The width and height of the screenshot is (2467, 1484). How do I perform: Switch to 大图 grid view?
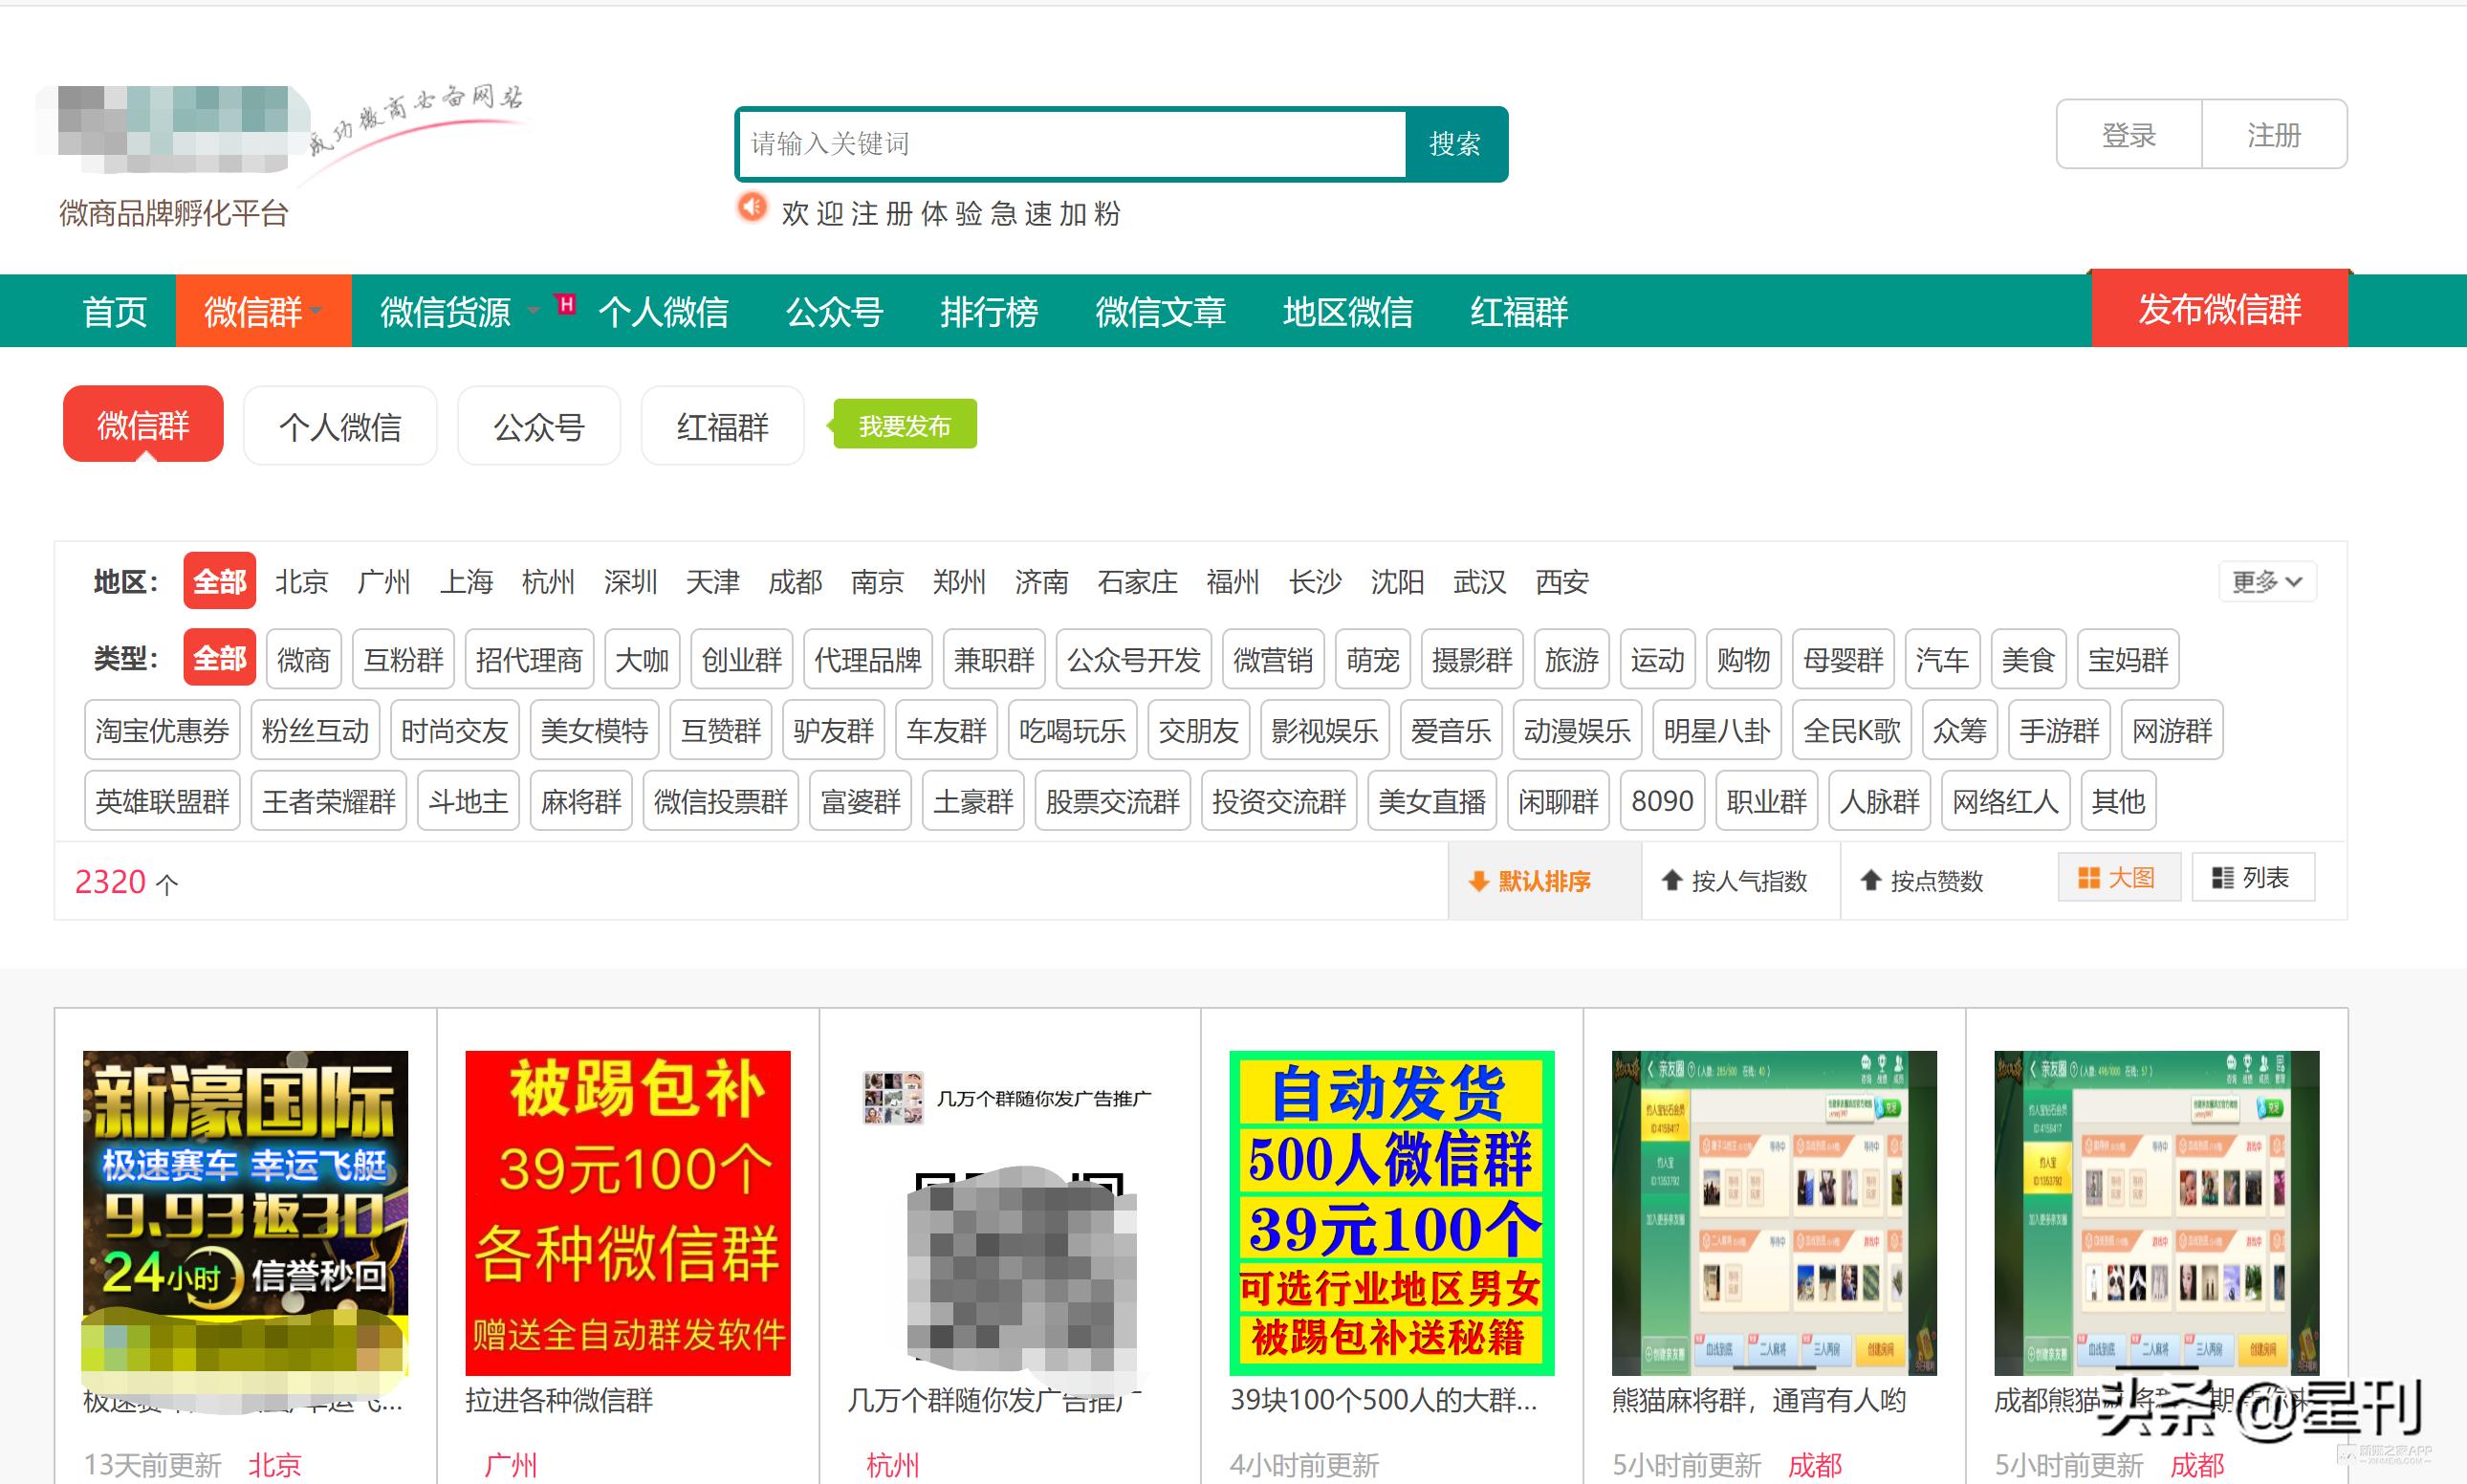2118,878
